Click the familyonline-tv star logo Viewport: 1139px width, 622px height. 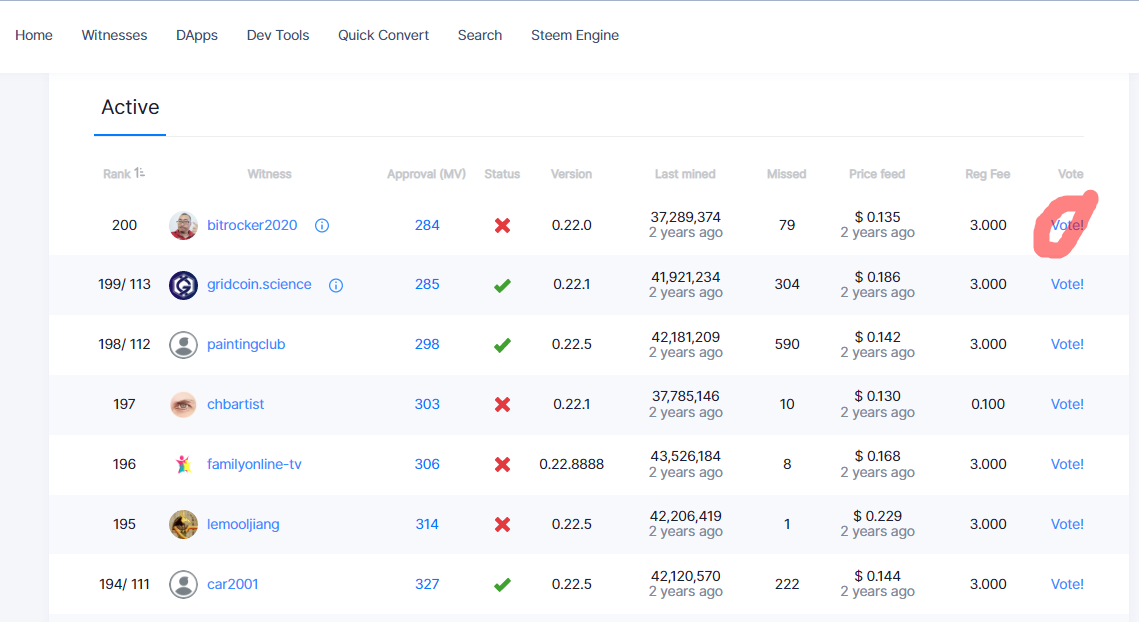point(183,464)
